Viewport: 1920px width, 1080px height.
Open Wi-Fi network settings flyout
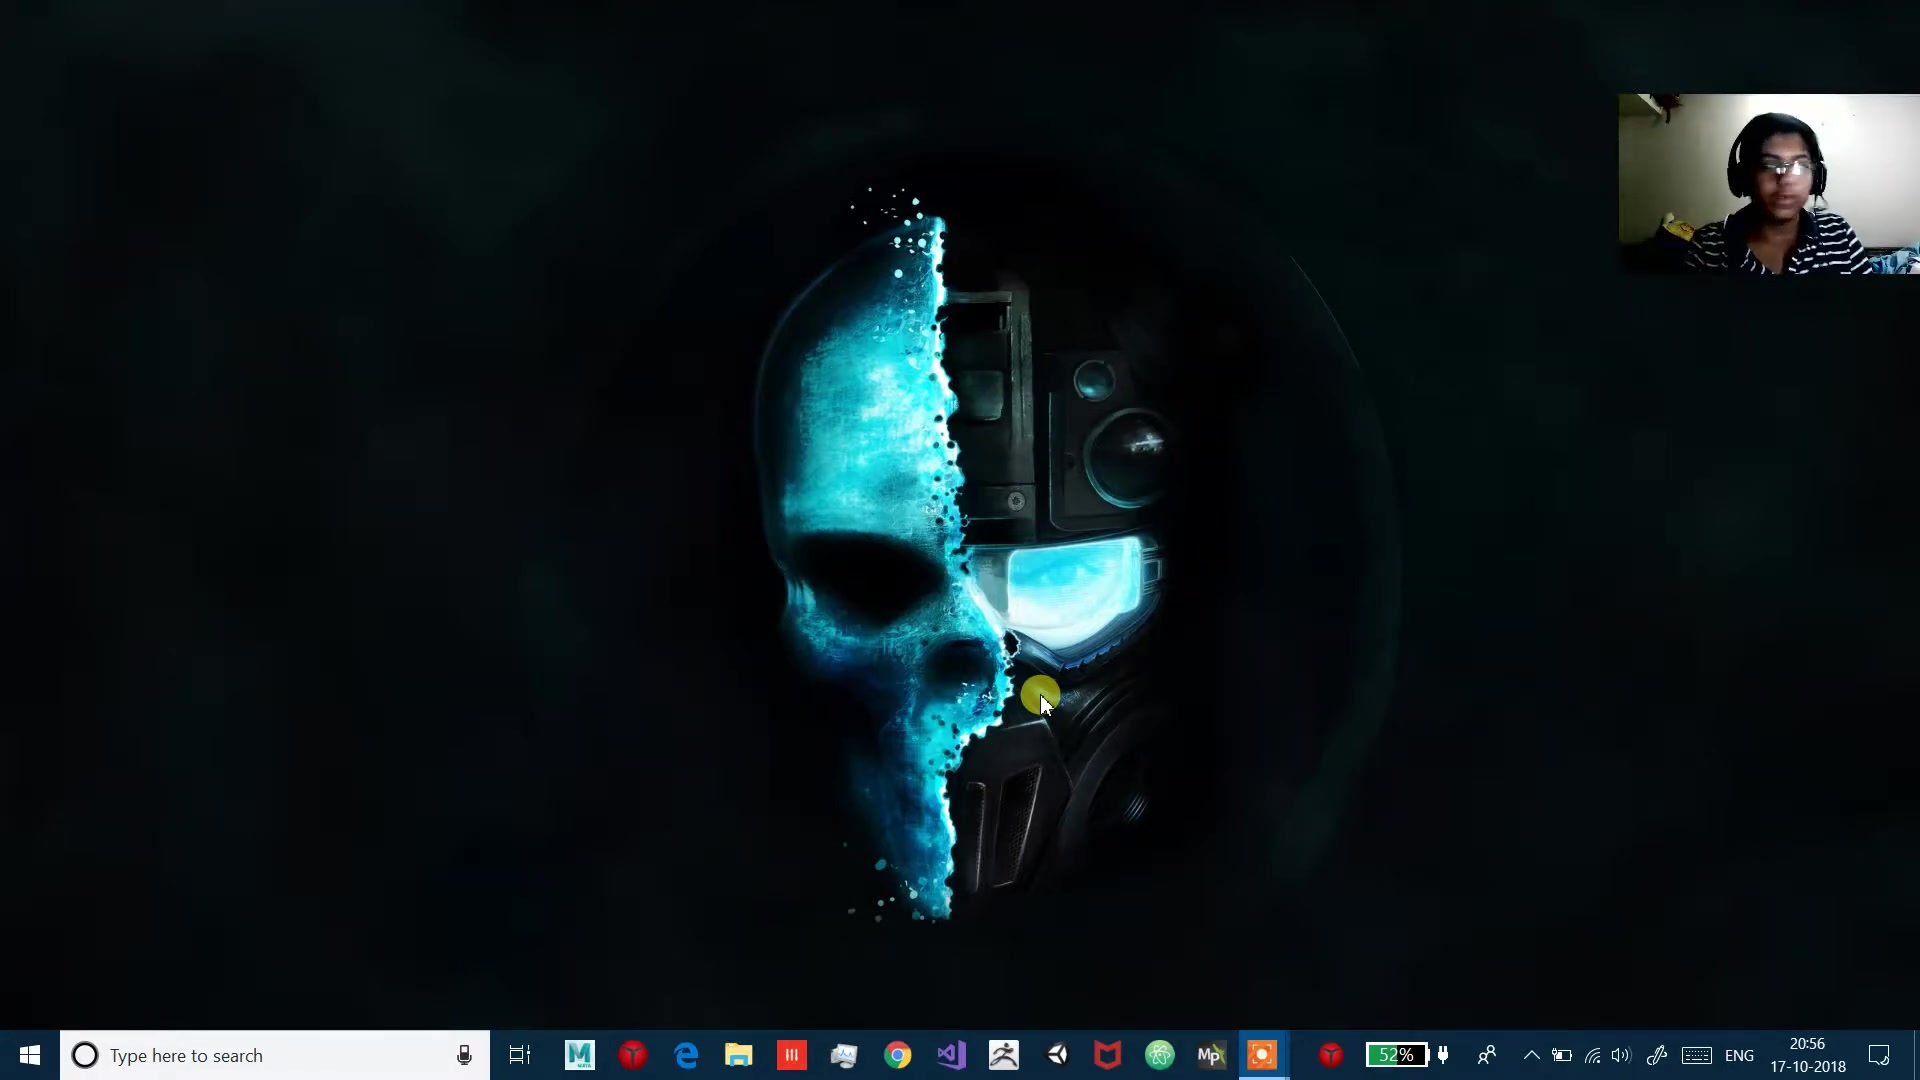click(x=1592, y=1055)
